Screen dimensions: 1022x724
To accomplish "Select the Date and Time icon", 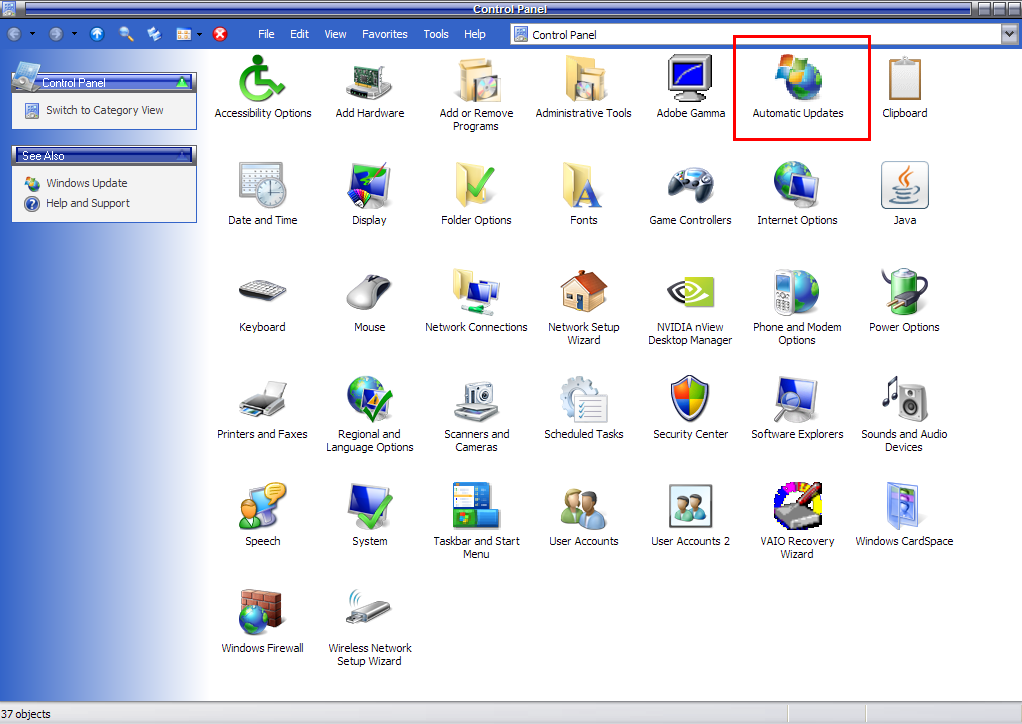I will tap(262, 185).
